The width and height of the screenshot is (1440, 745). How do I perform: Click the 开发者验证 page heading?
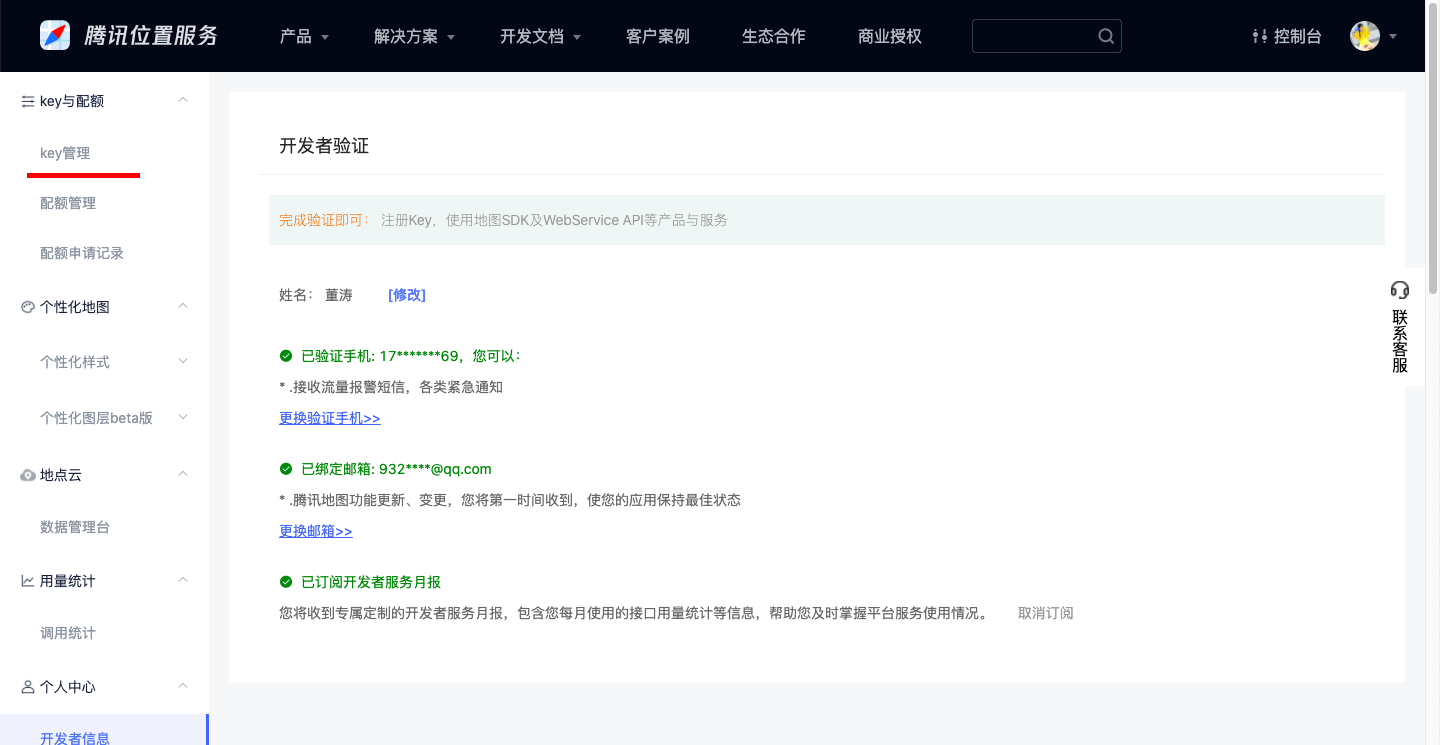324,146
